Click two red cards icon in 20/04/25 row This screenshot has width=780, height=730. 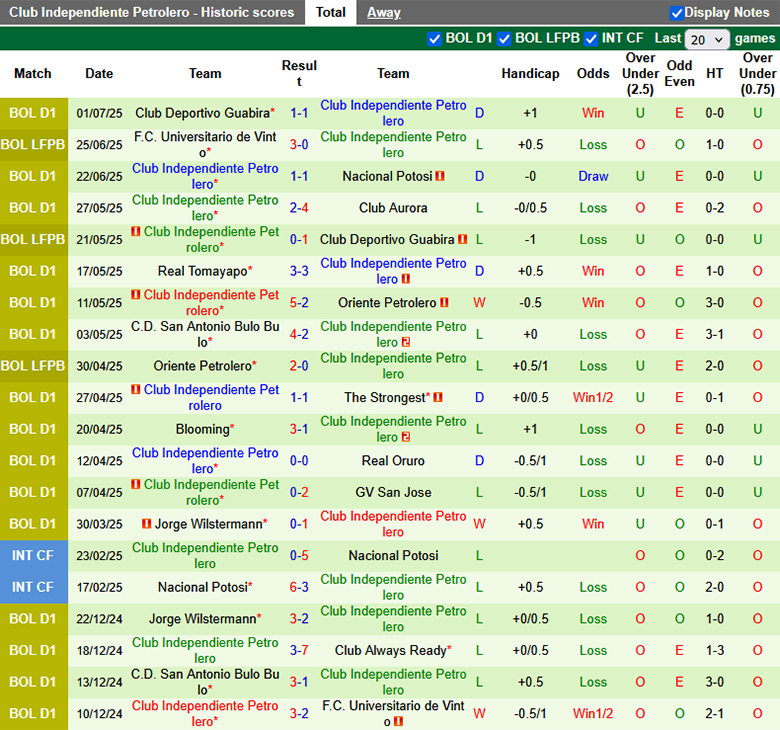406,437
